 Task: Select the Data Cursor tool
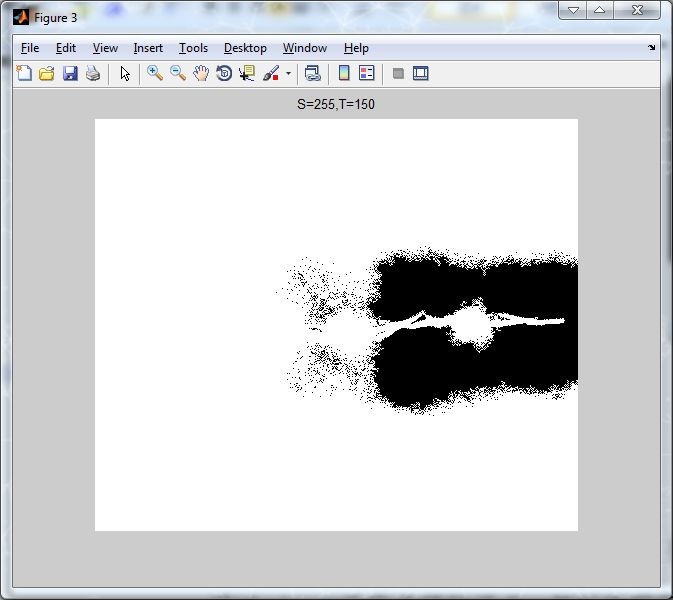pyautogui.click(x=247, y=73)
